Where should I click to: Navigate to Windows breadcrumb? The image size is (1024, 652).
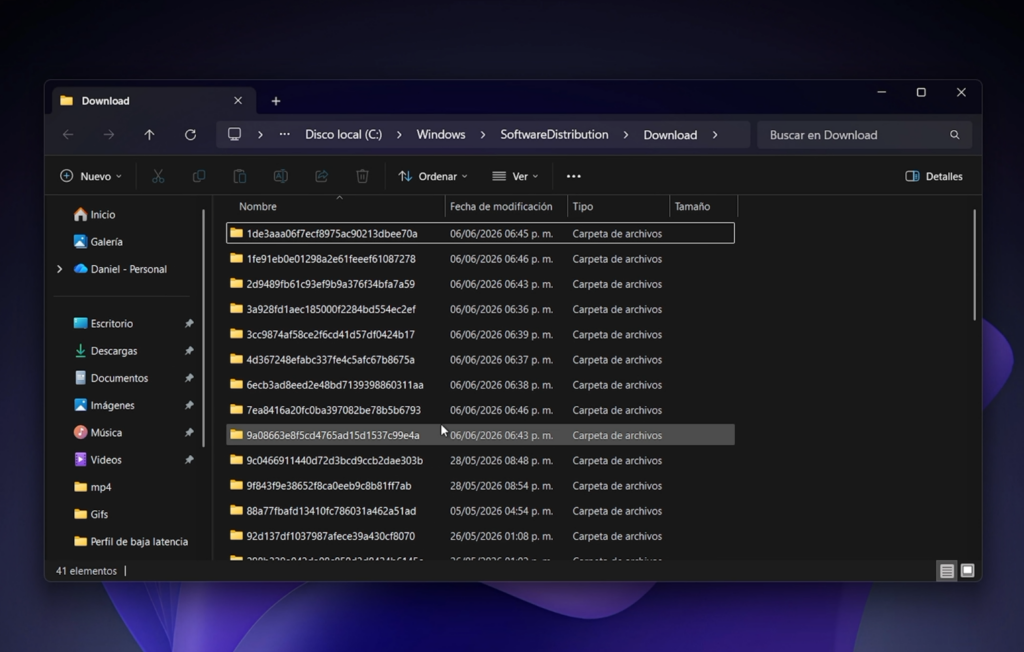pos(441,135)
